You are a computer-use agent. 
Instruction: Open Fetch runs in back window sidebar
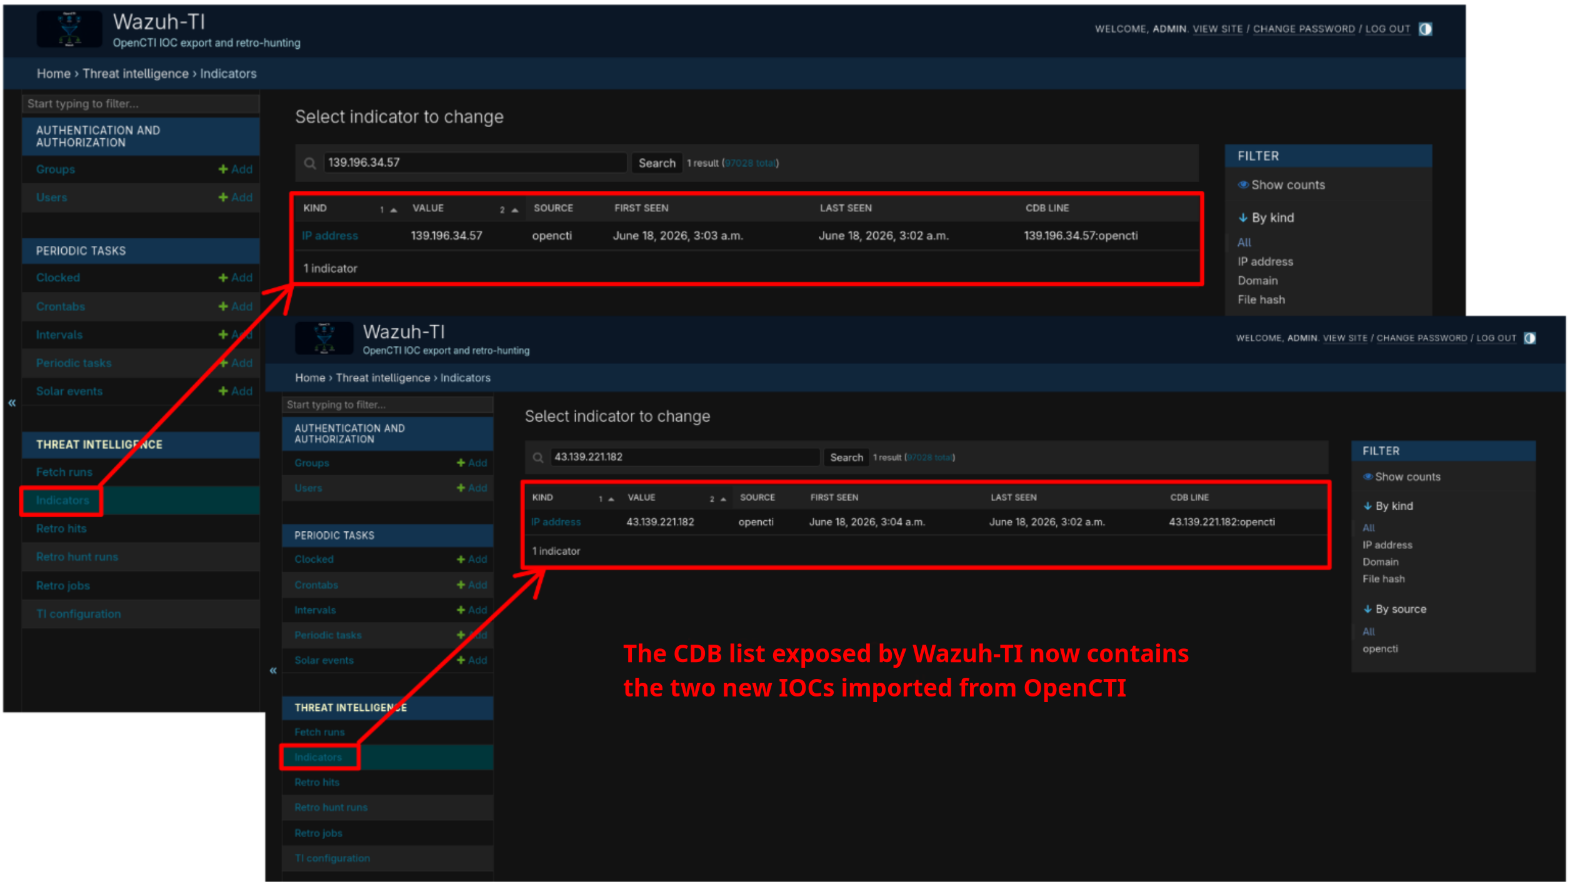[x=64, y=472]
